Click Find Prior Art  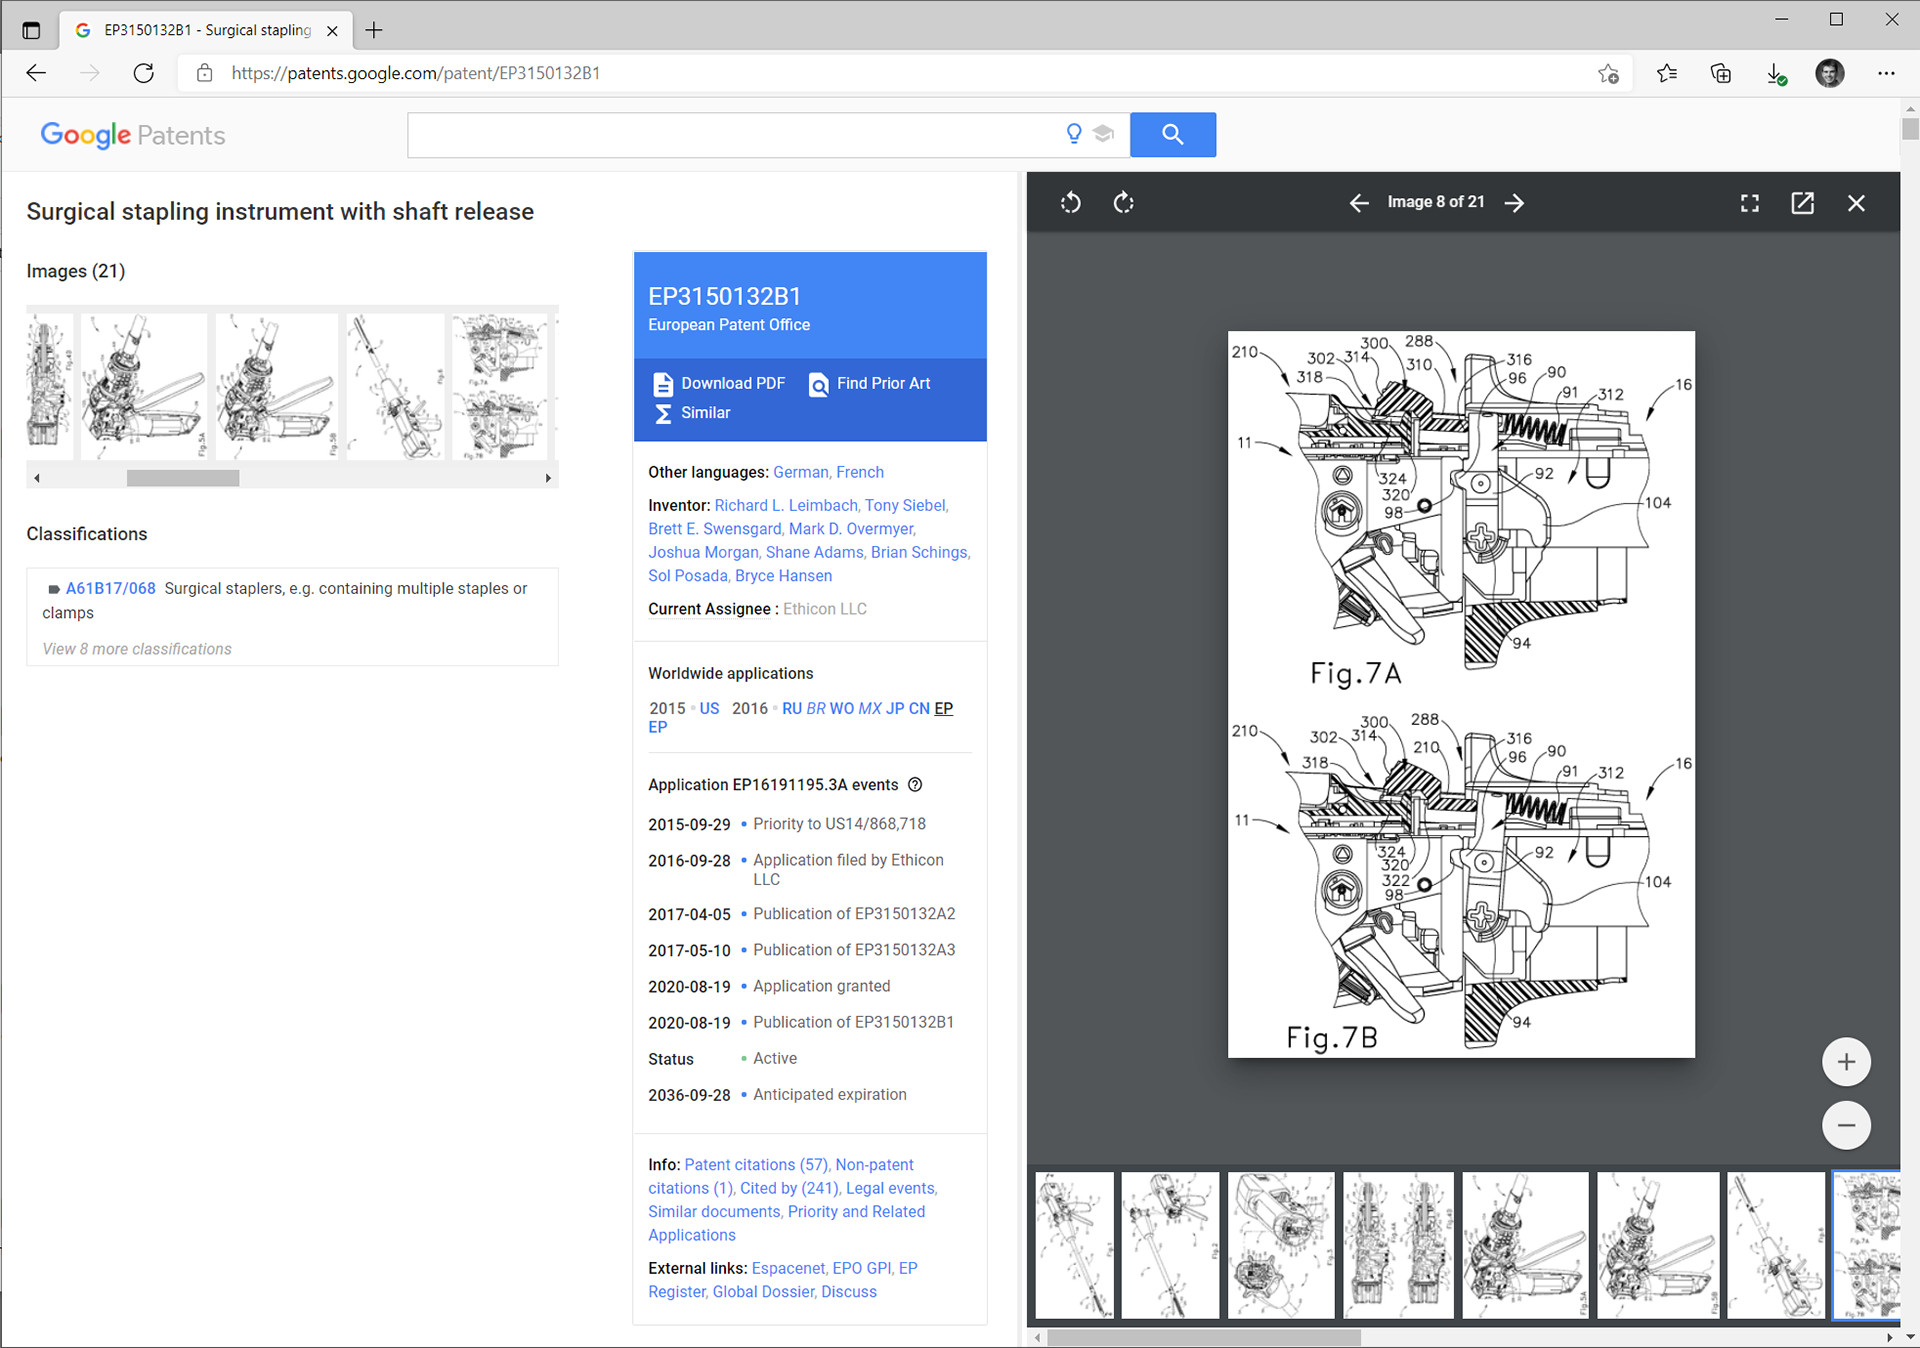click(869, 384)
